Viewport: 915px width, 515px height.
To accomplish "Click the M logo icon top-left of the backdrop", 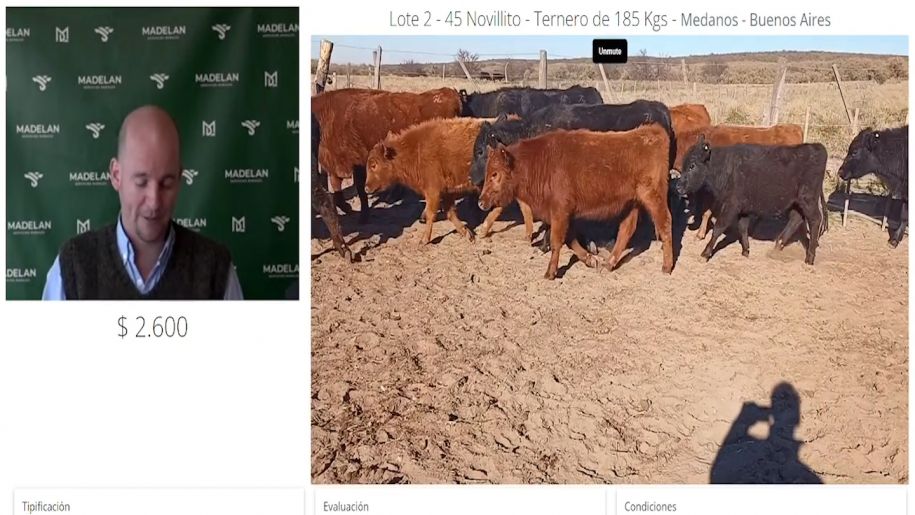I will 62,35.
